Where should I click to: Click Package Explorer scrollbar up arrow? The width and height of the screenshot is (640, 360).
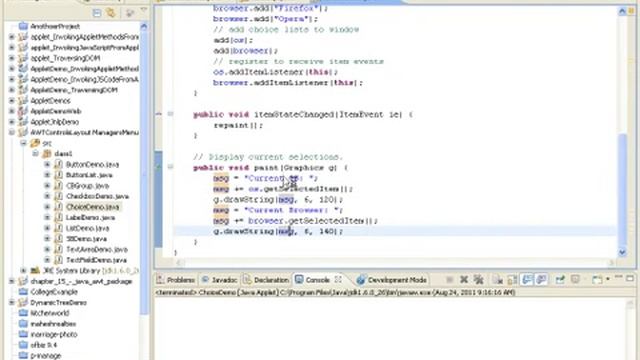[144, 27]
